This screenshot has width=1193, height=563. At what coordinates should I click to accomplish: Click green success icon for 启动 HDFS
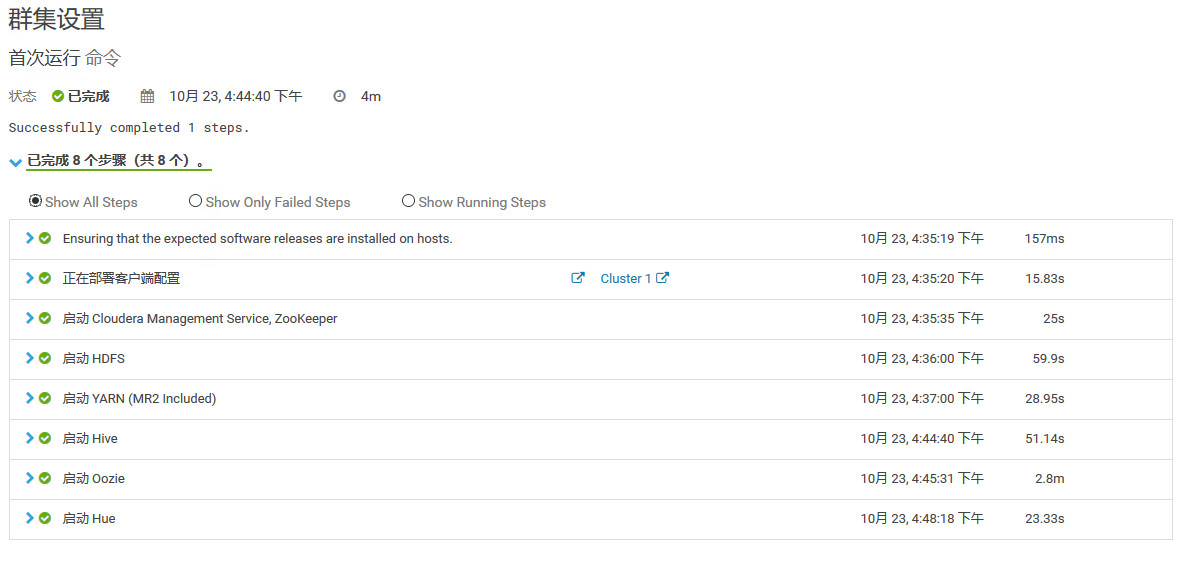45,358
